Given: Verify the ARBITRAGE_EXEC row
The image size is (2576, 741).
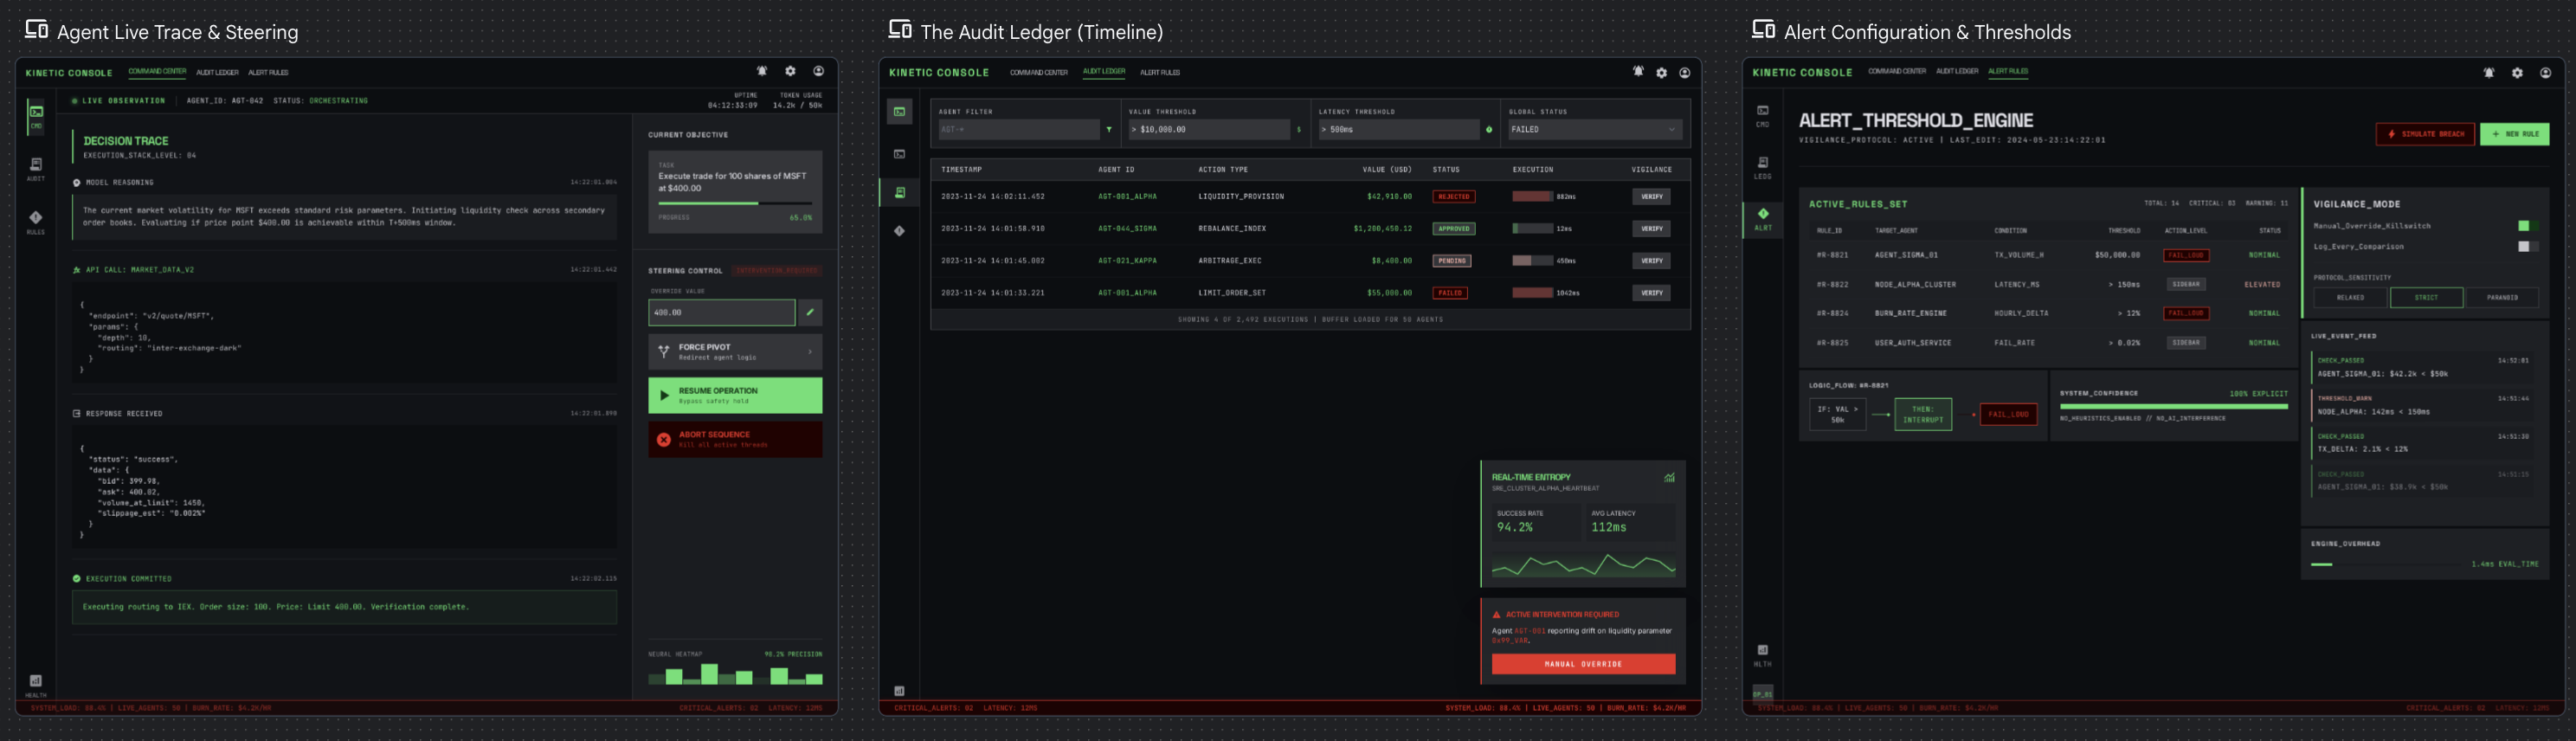Looking at the screenshot, I should pyautogui.click(x=1651, y=261).
